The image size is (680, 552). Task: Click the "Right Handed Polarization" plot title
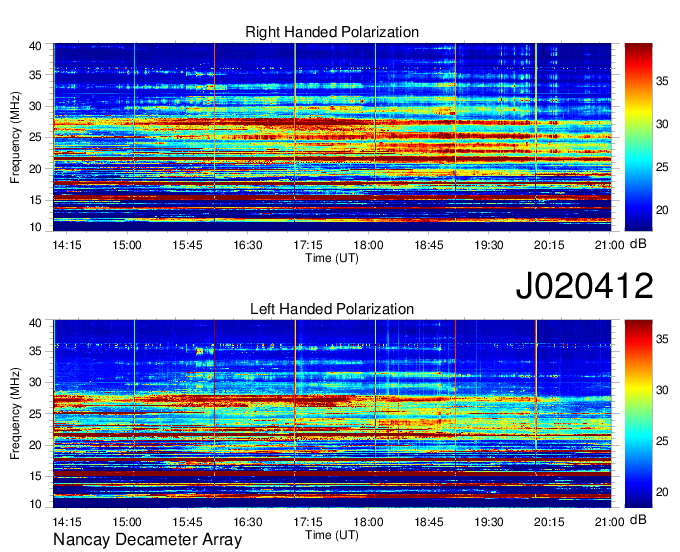tap(332, 32)
